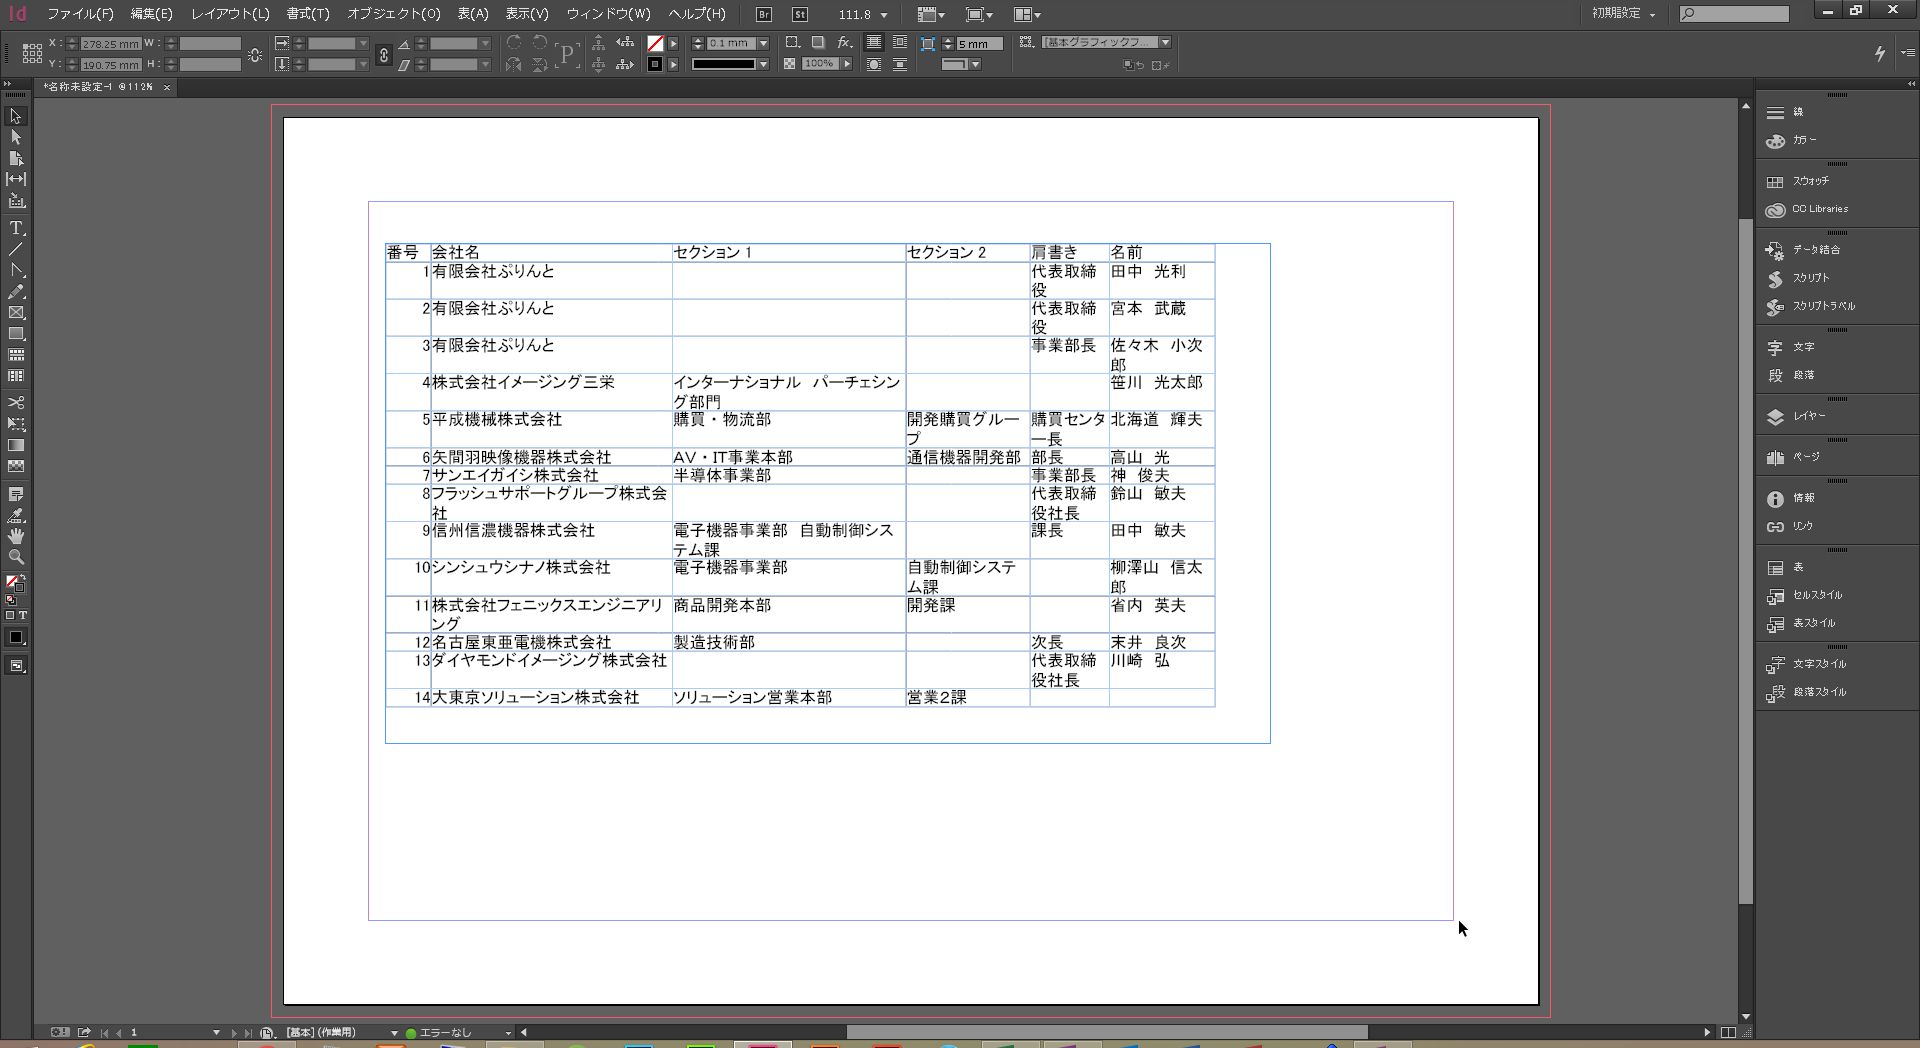This screenshot has width=1920, height=1048.
Task: Toggle constrain width and height proportions
Action: click(x=255, y=55)
